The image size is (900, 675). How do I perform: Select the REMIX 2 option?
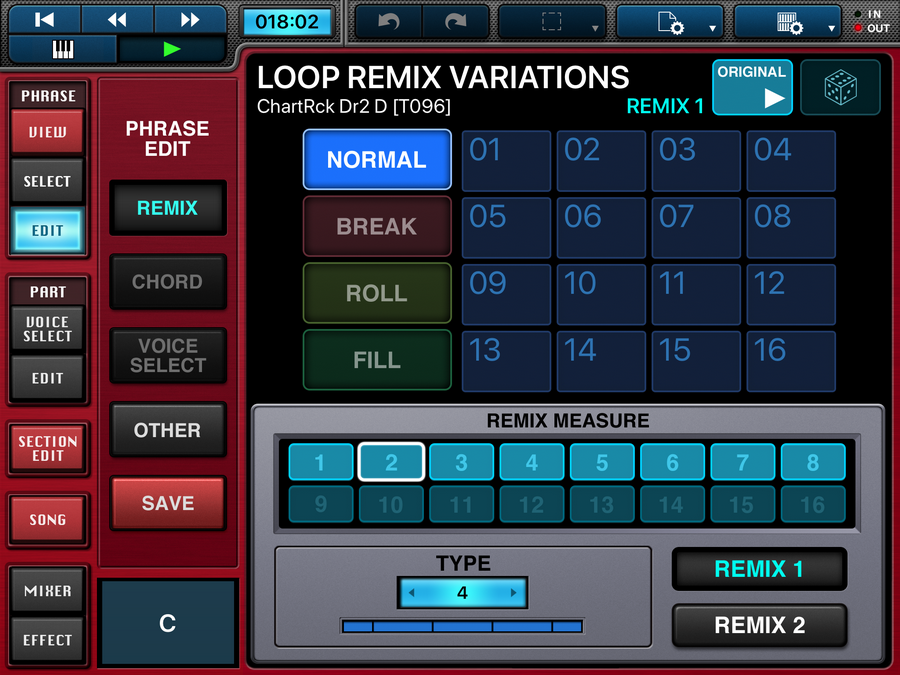(759, 626)
